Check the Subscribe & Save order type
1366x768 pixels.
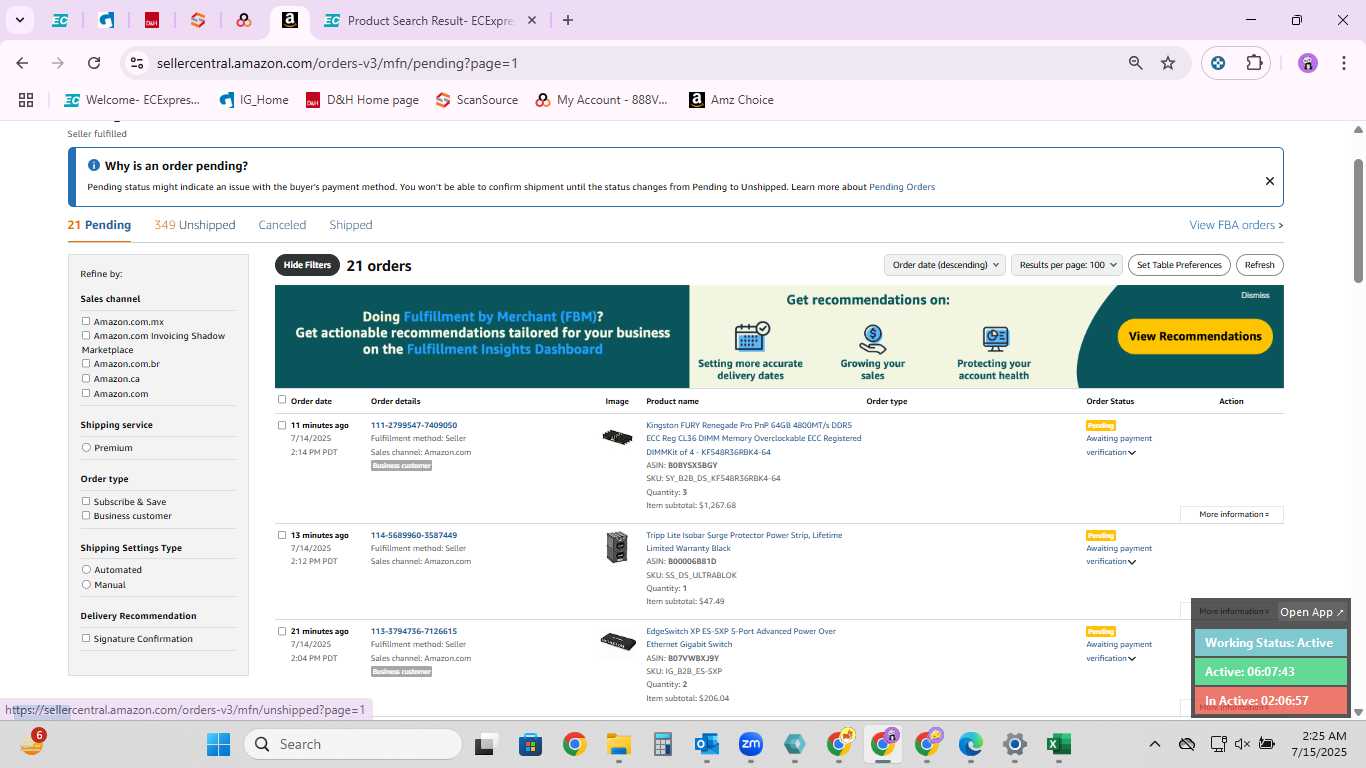(x=86, y=501)
